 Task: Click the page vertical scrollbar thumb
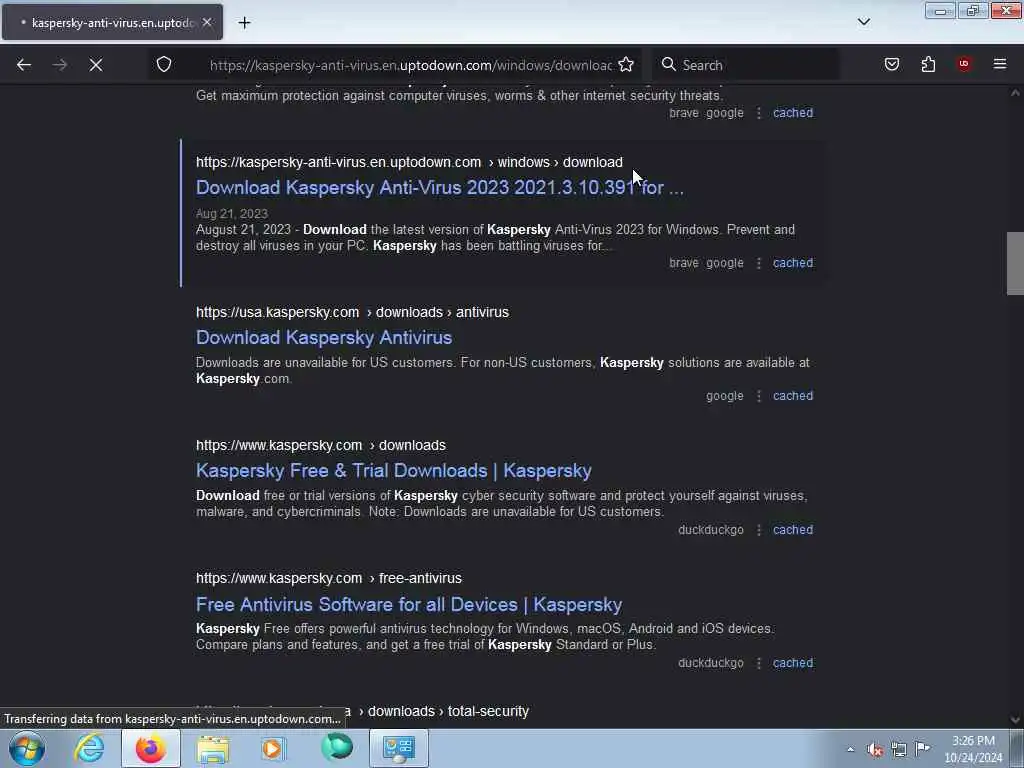click(1015, 263)
